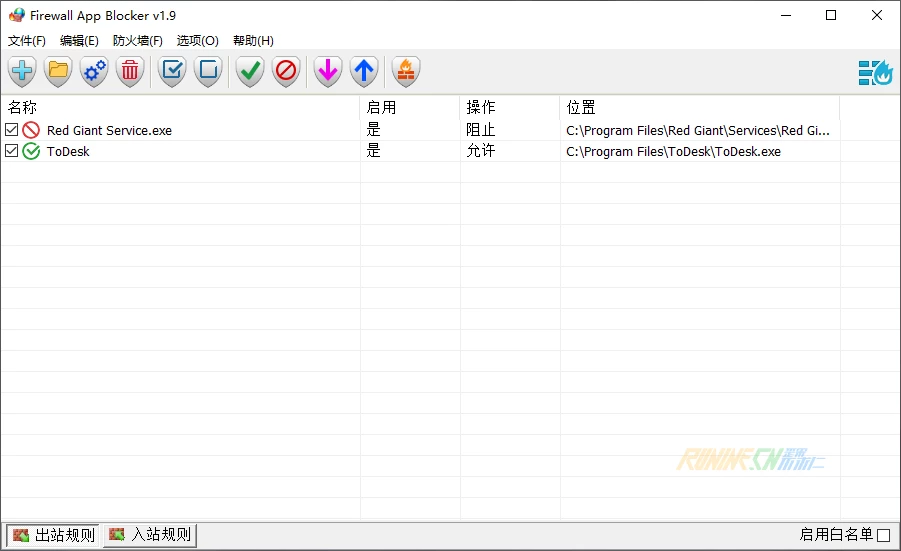Click the yellow folder add-folder icon
This screenshot has height=551, width=901.
click(58, 71)
